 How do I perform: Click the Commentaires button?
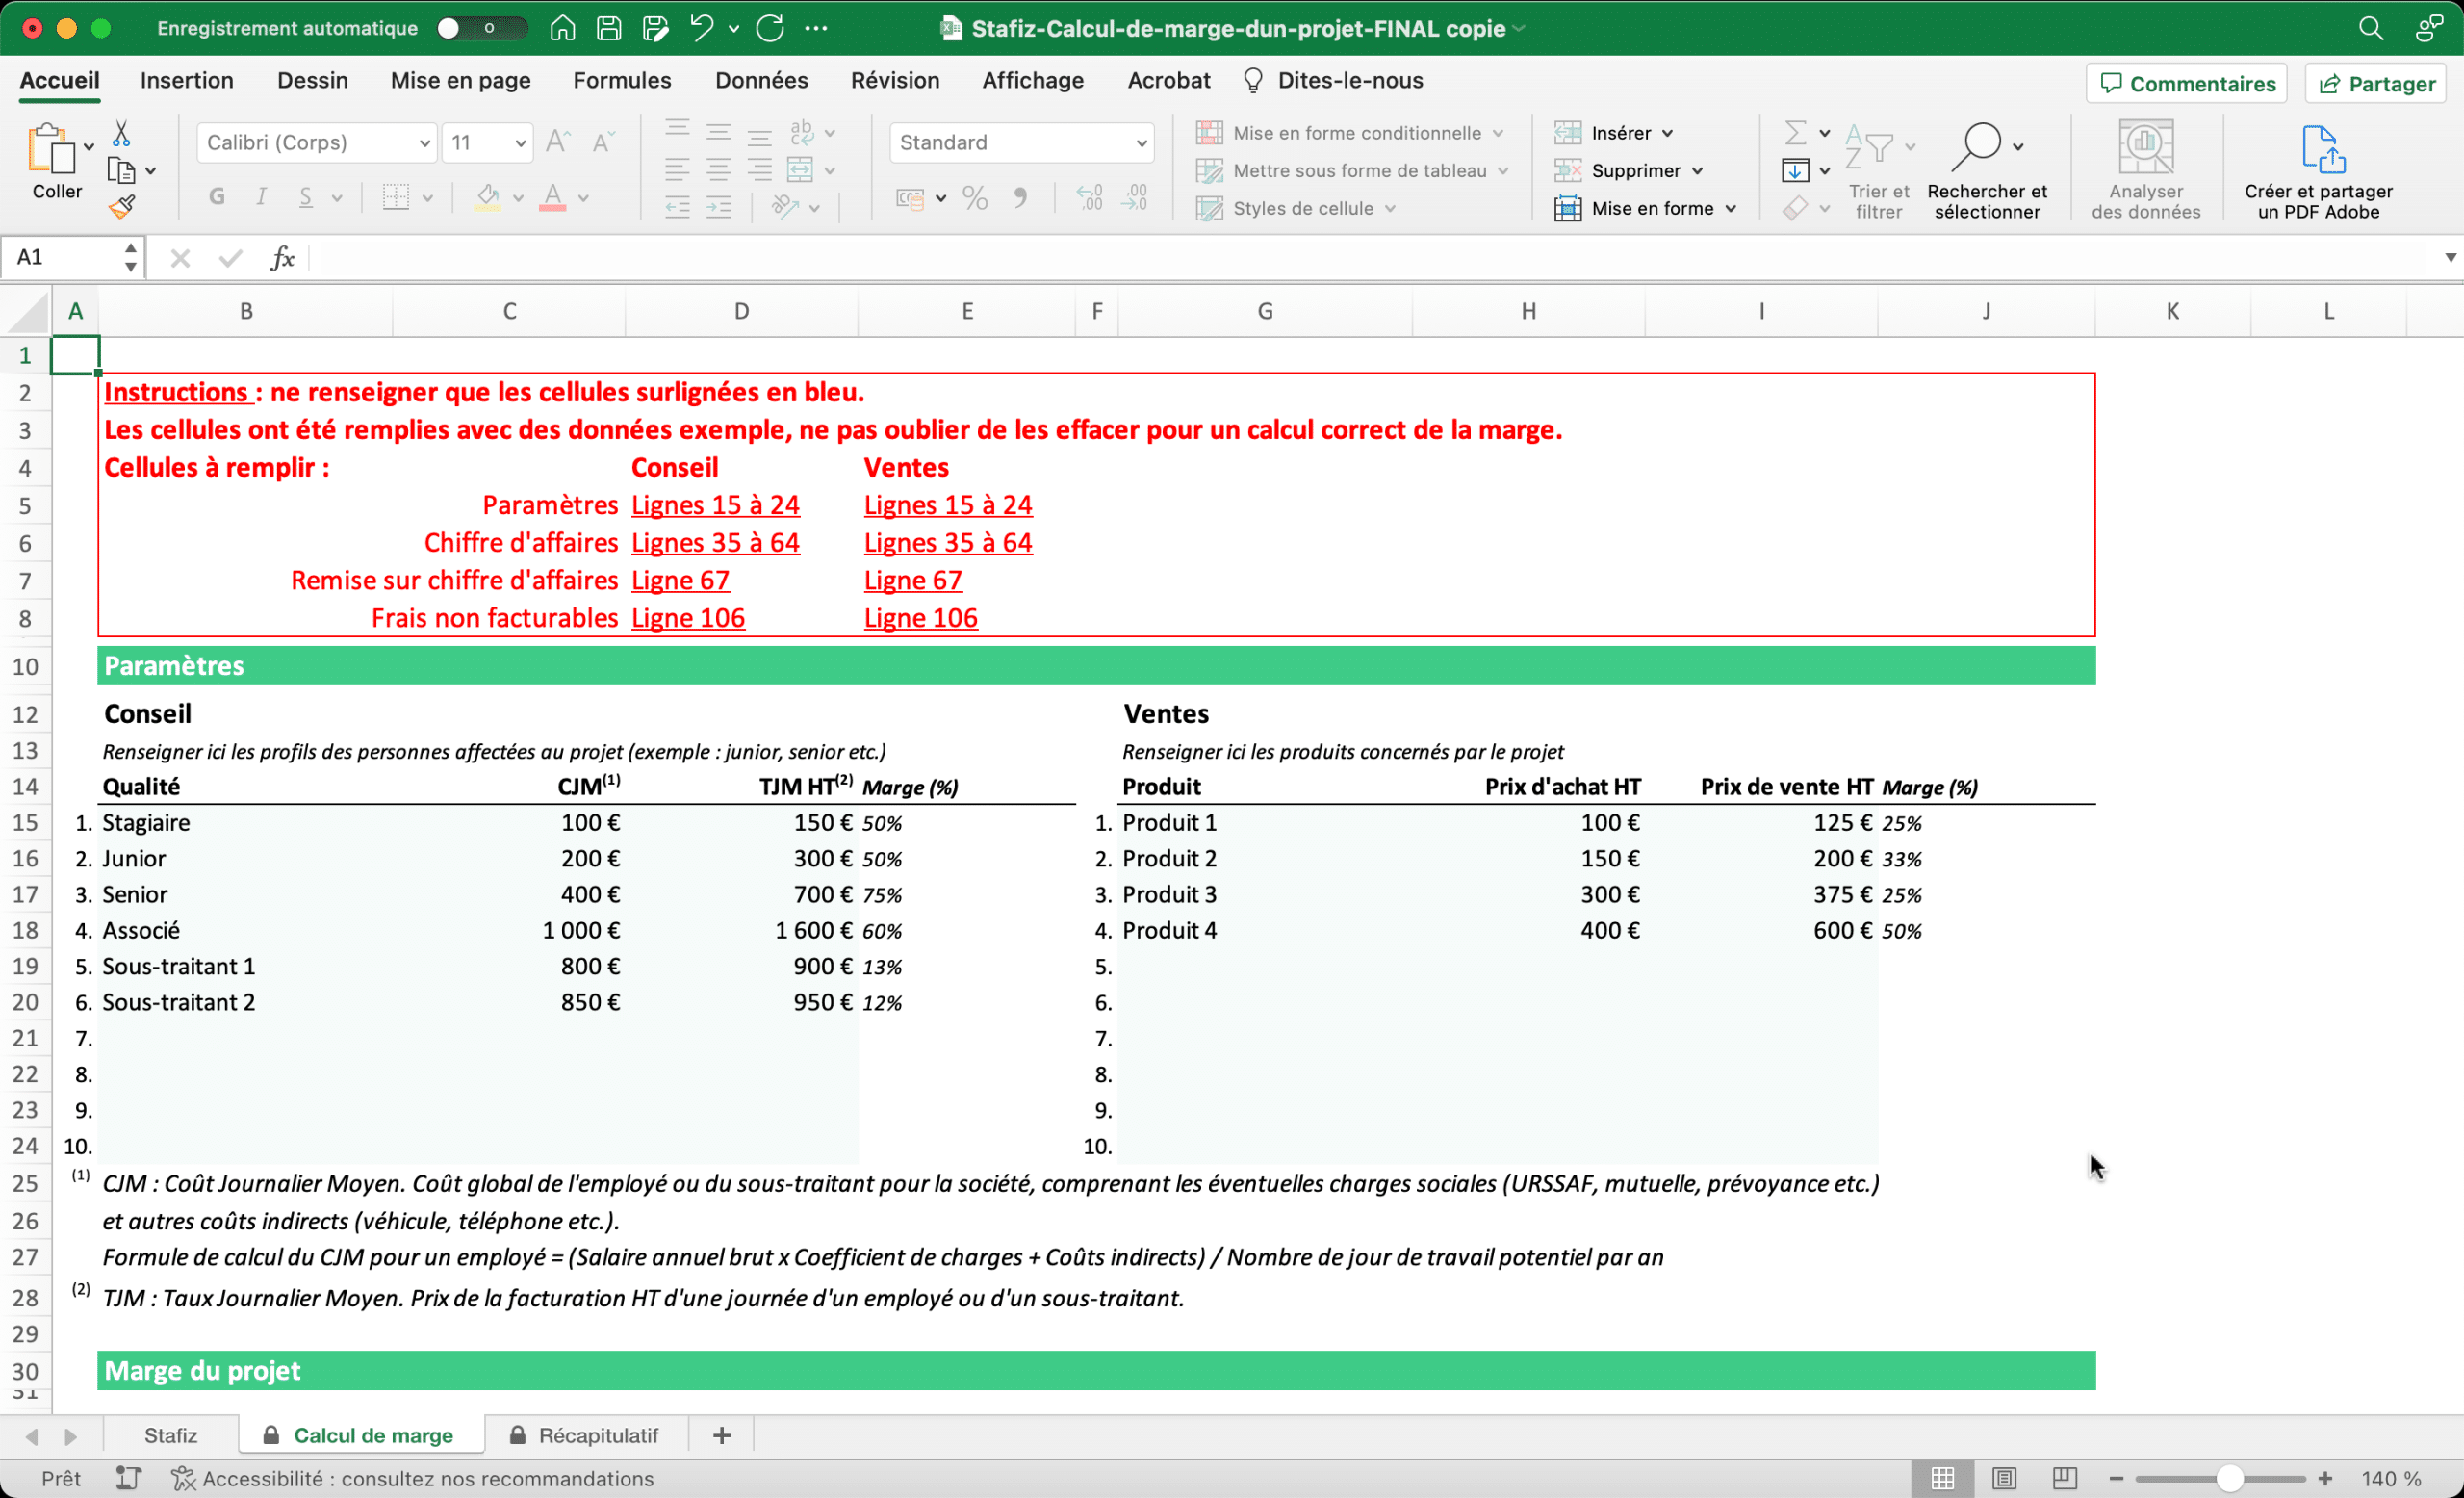[2186, 84]
